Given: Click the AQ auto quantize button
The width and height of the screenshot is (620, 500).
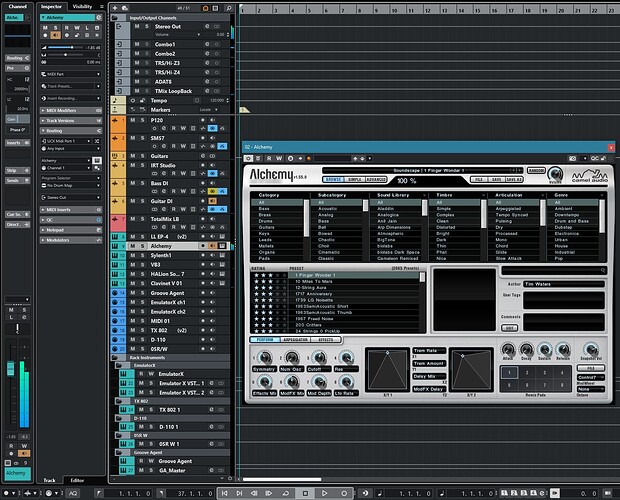Looking at the screenshot, I should pos(73,493).
